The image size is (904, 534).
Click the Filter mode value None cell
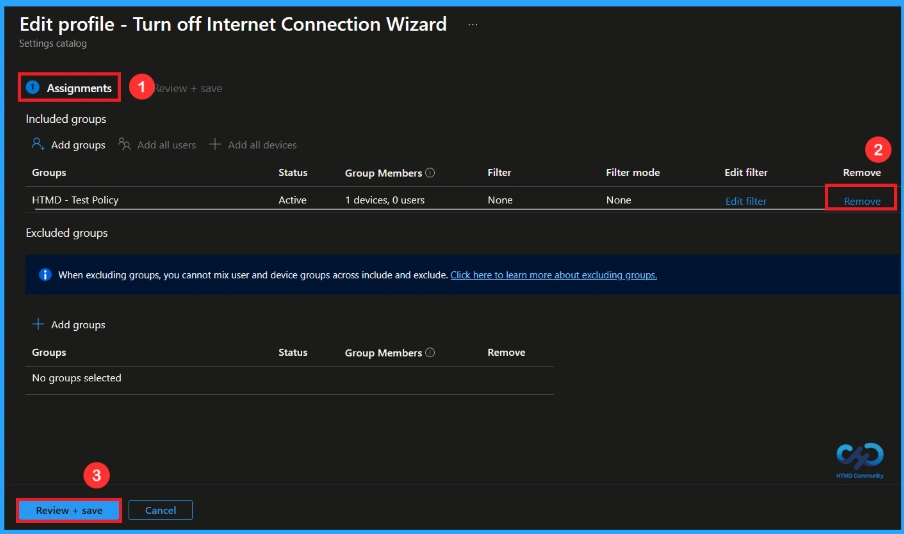tap(619, 200)
